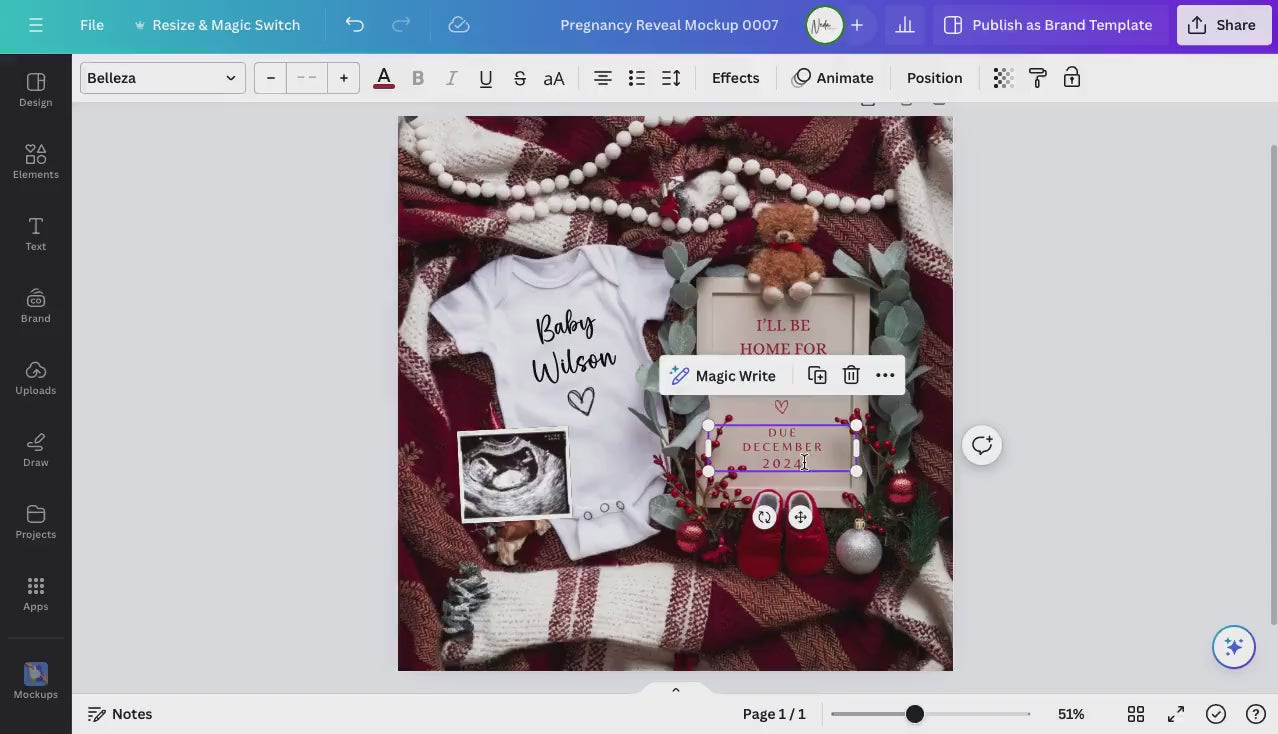Screen dimensions: 1278x734
Task: Open the 51% zoom level menu
Action: [x=1071, y=714]
